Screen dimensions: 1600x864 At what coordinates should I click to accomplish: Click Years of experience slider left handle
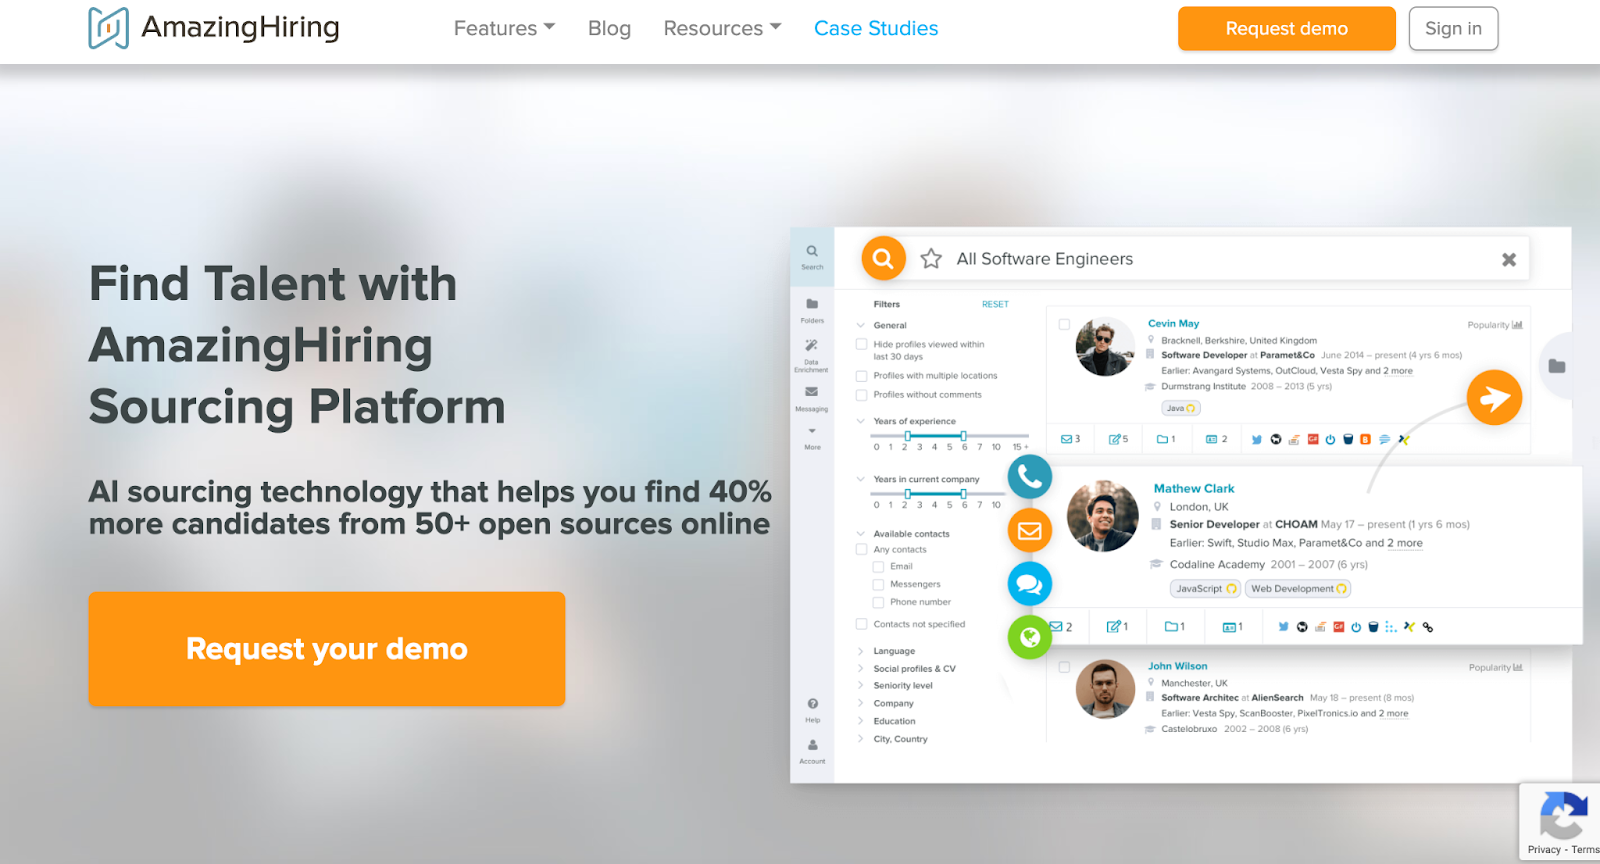907,436
